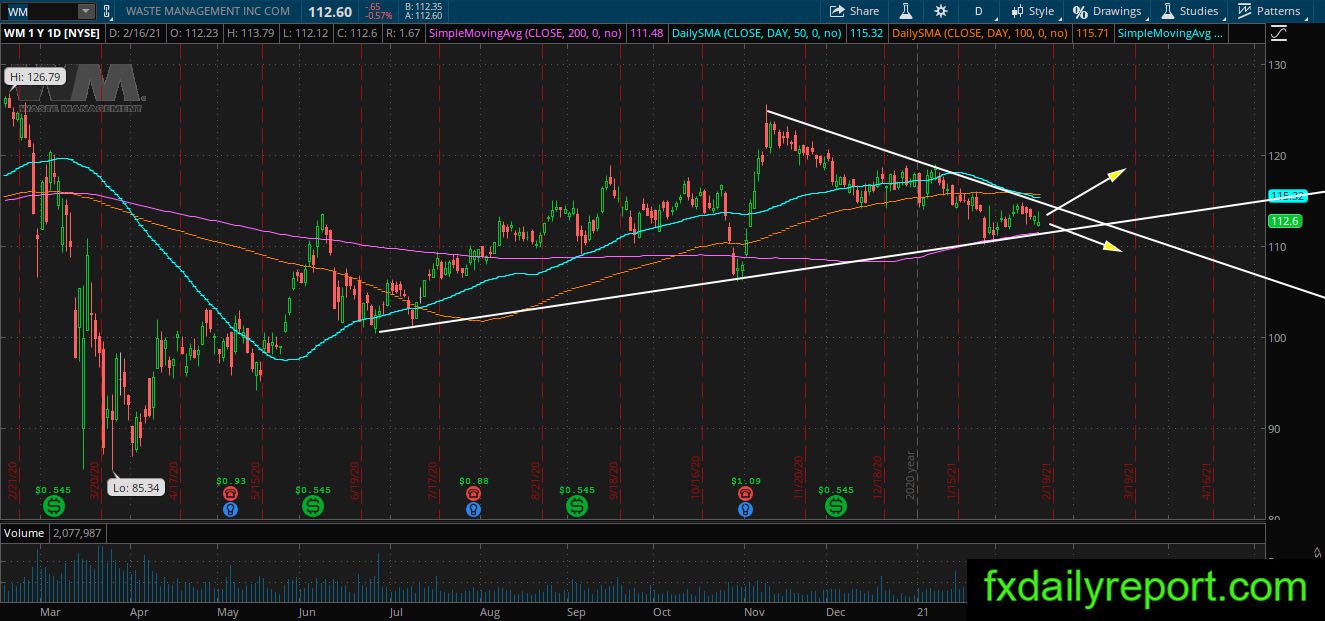
Task: Click the truncated SimpleMovingAvg study label
Action: pyautogui.click(x=1172, y=33)
